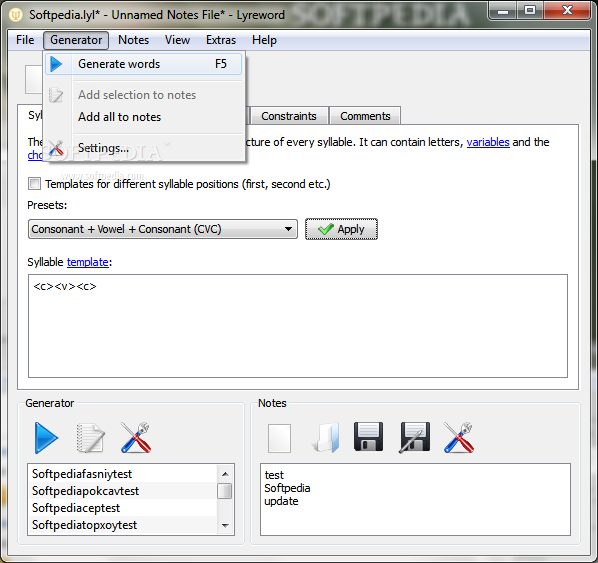The image size is (598, 563).
Task: Switch to the Constraints tab
Action: [289, 116]
